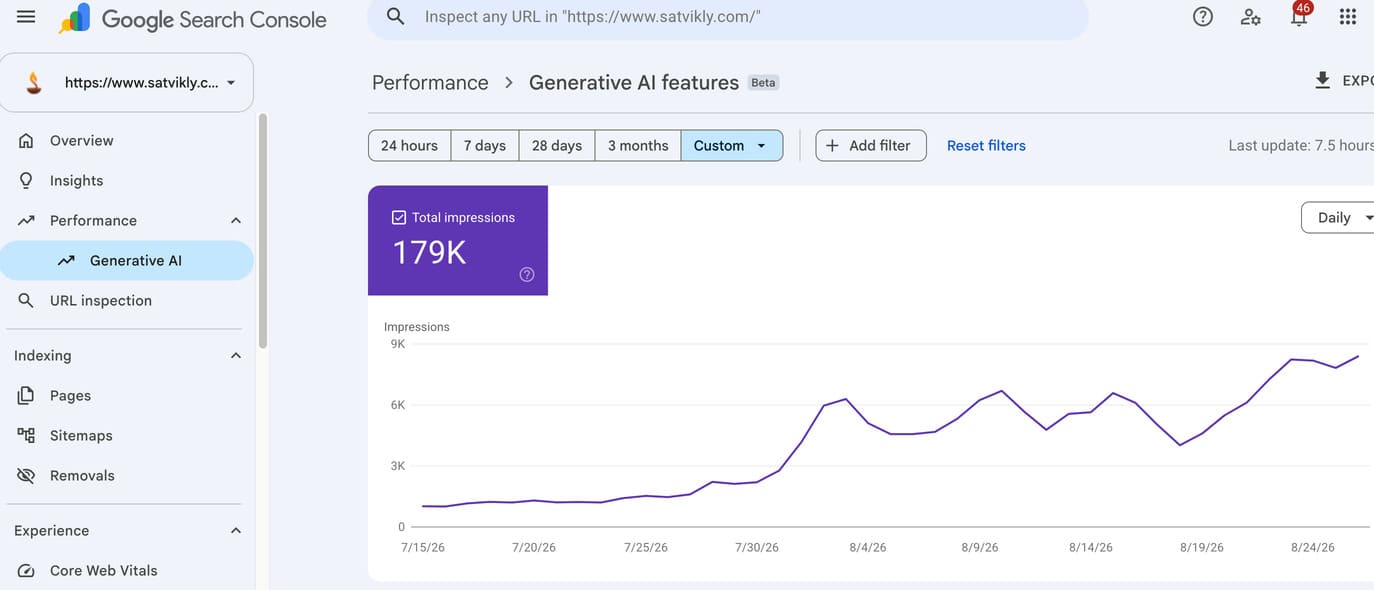Click the plus icon in Add filter
Viewport: 1374px width, 590px height.
(832, 145)
